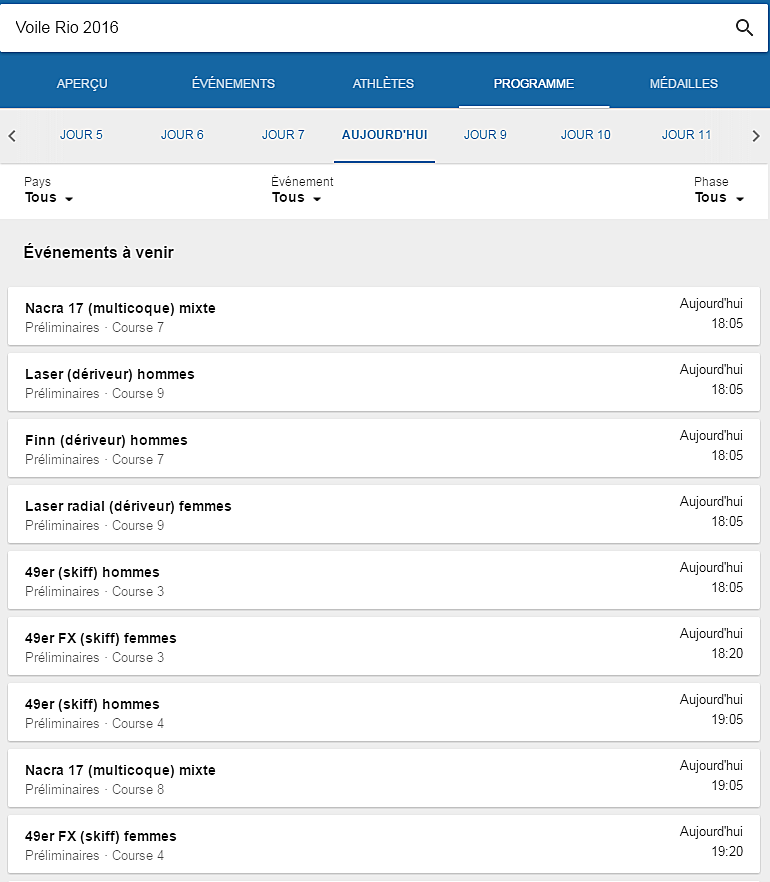This screenshot has width=770, height=882.
Task: Open the Athlètes tab
Action: tap(383, 83)
